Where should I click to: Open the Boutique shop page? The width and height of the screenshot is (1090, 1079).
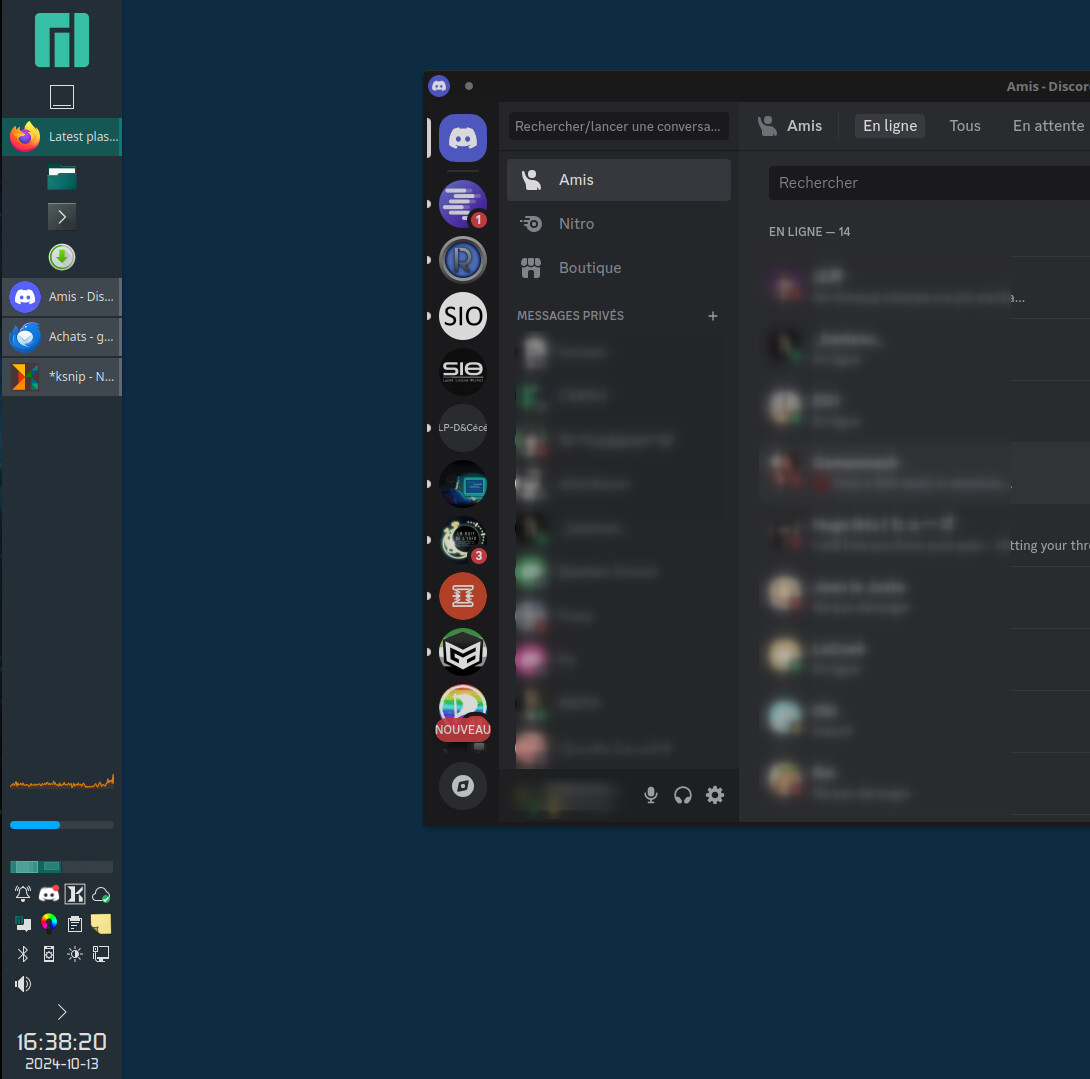589,268
